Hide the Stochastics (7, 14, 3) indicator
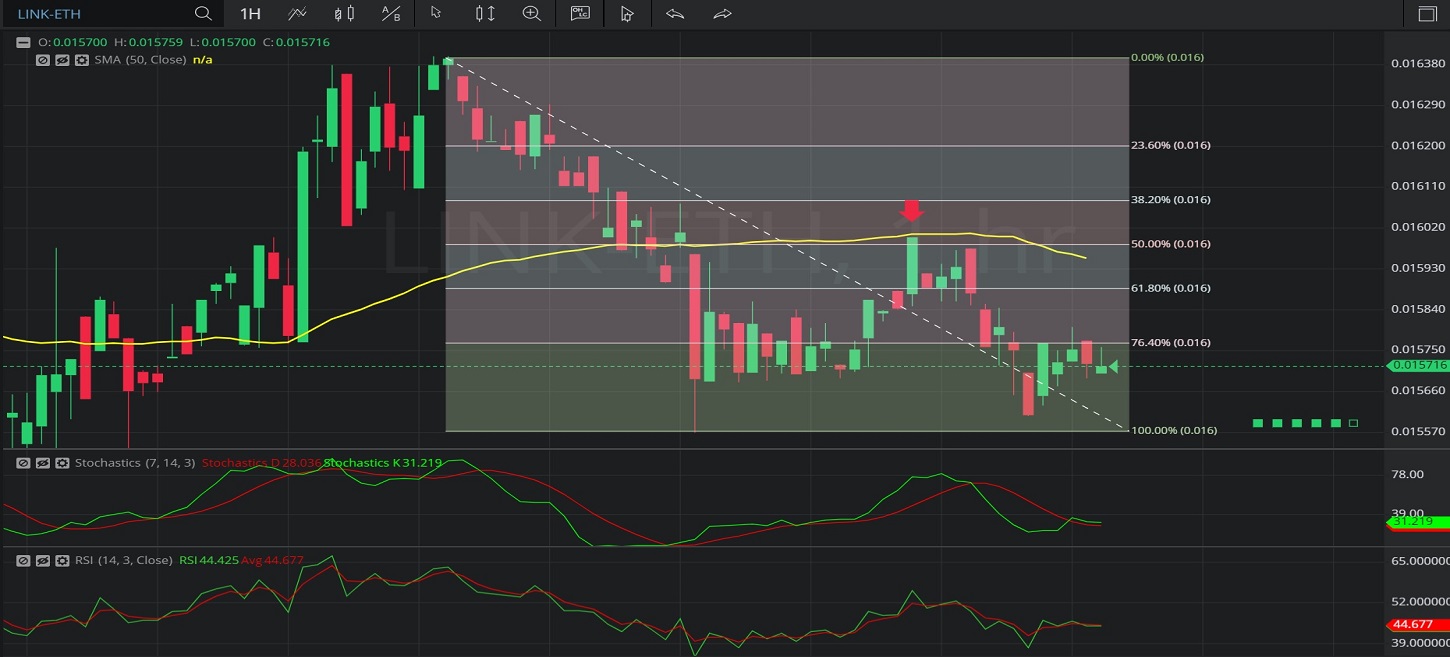Screen dimensions: 1450x657 [x=42, y=463]
